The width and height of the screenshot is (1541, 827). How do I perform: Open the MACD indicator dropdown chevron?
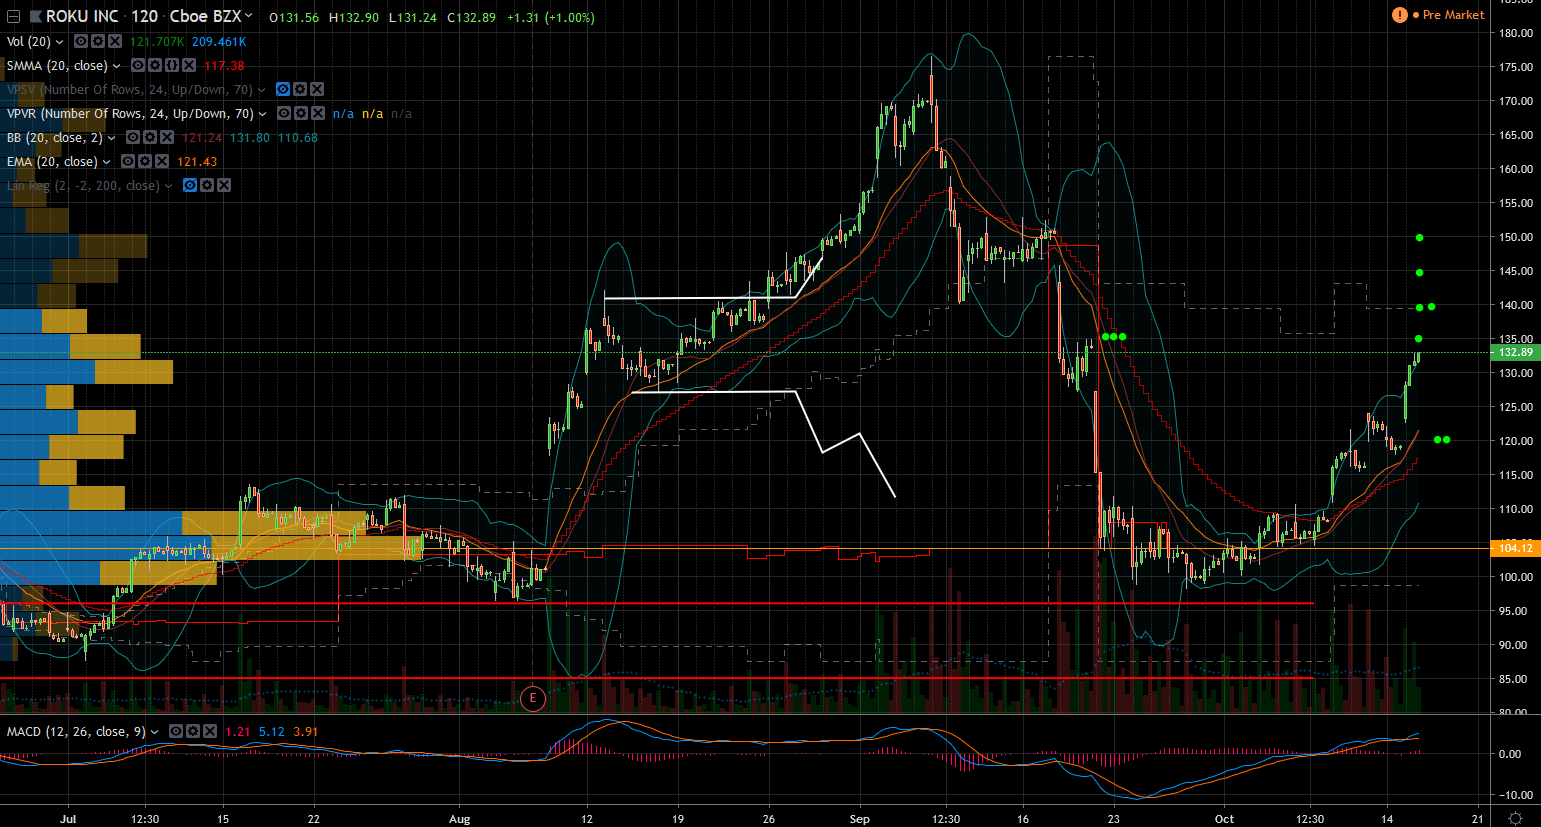click(x=154, y=732)
